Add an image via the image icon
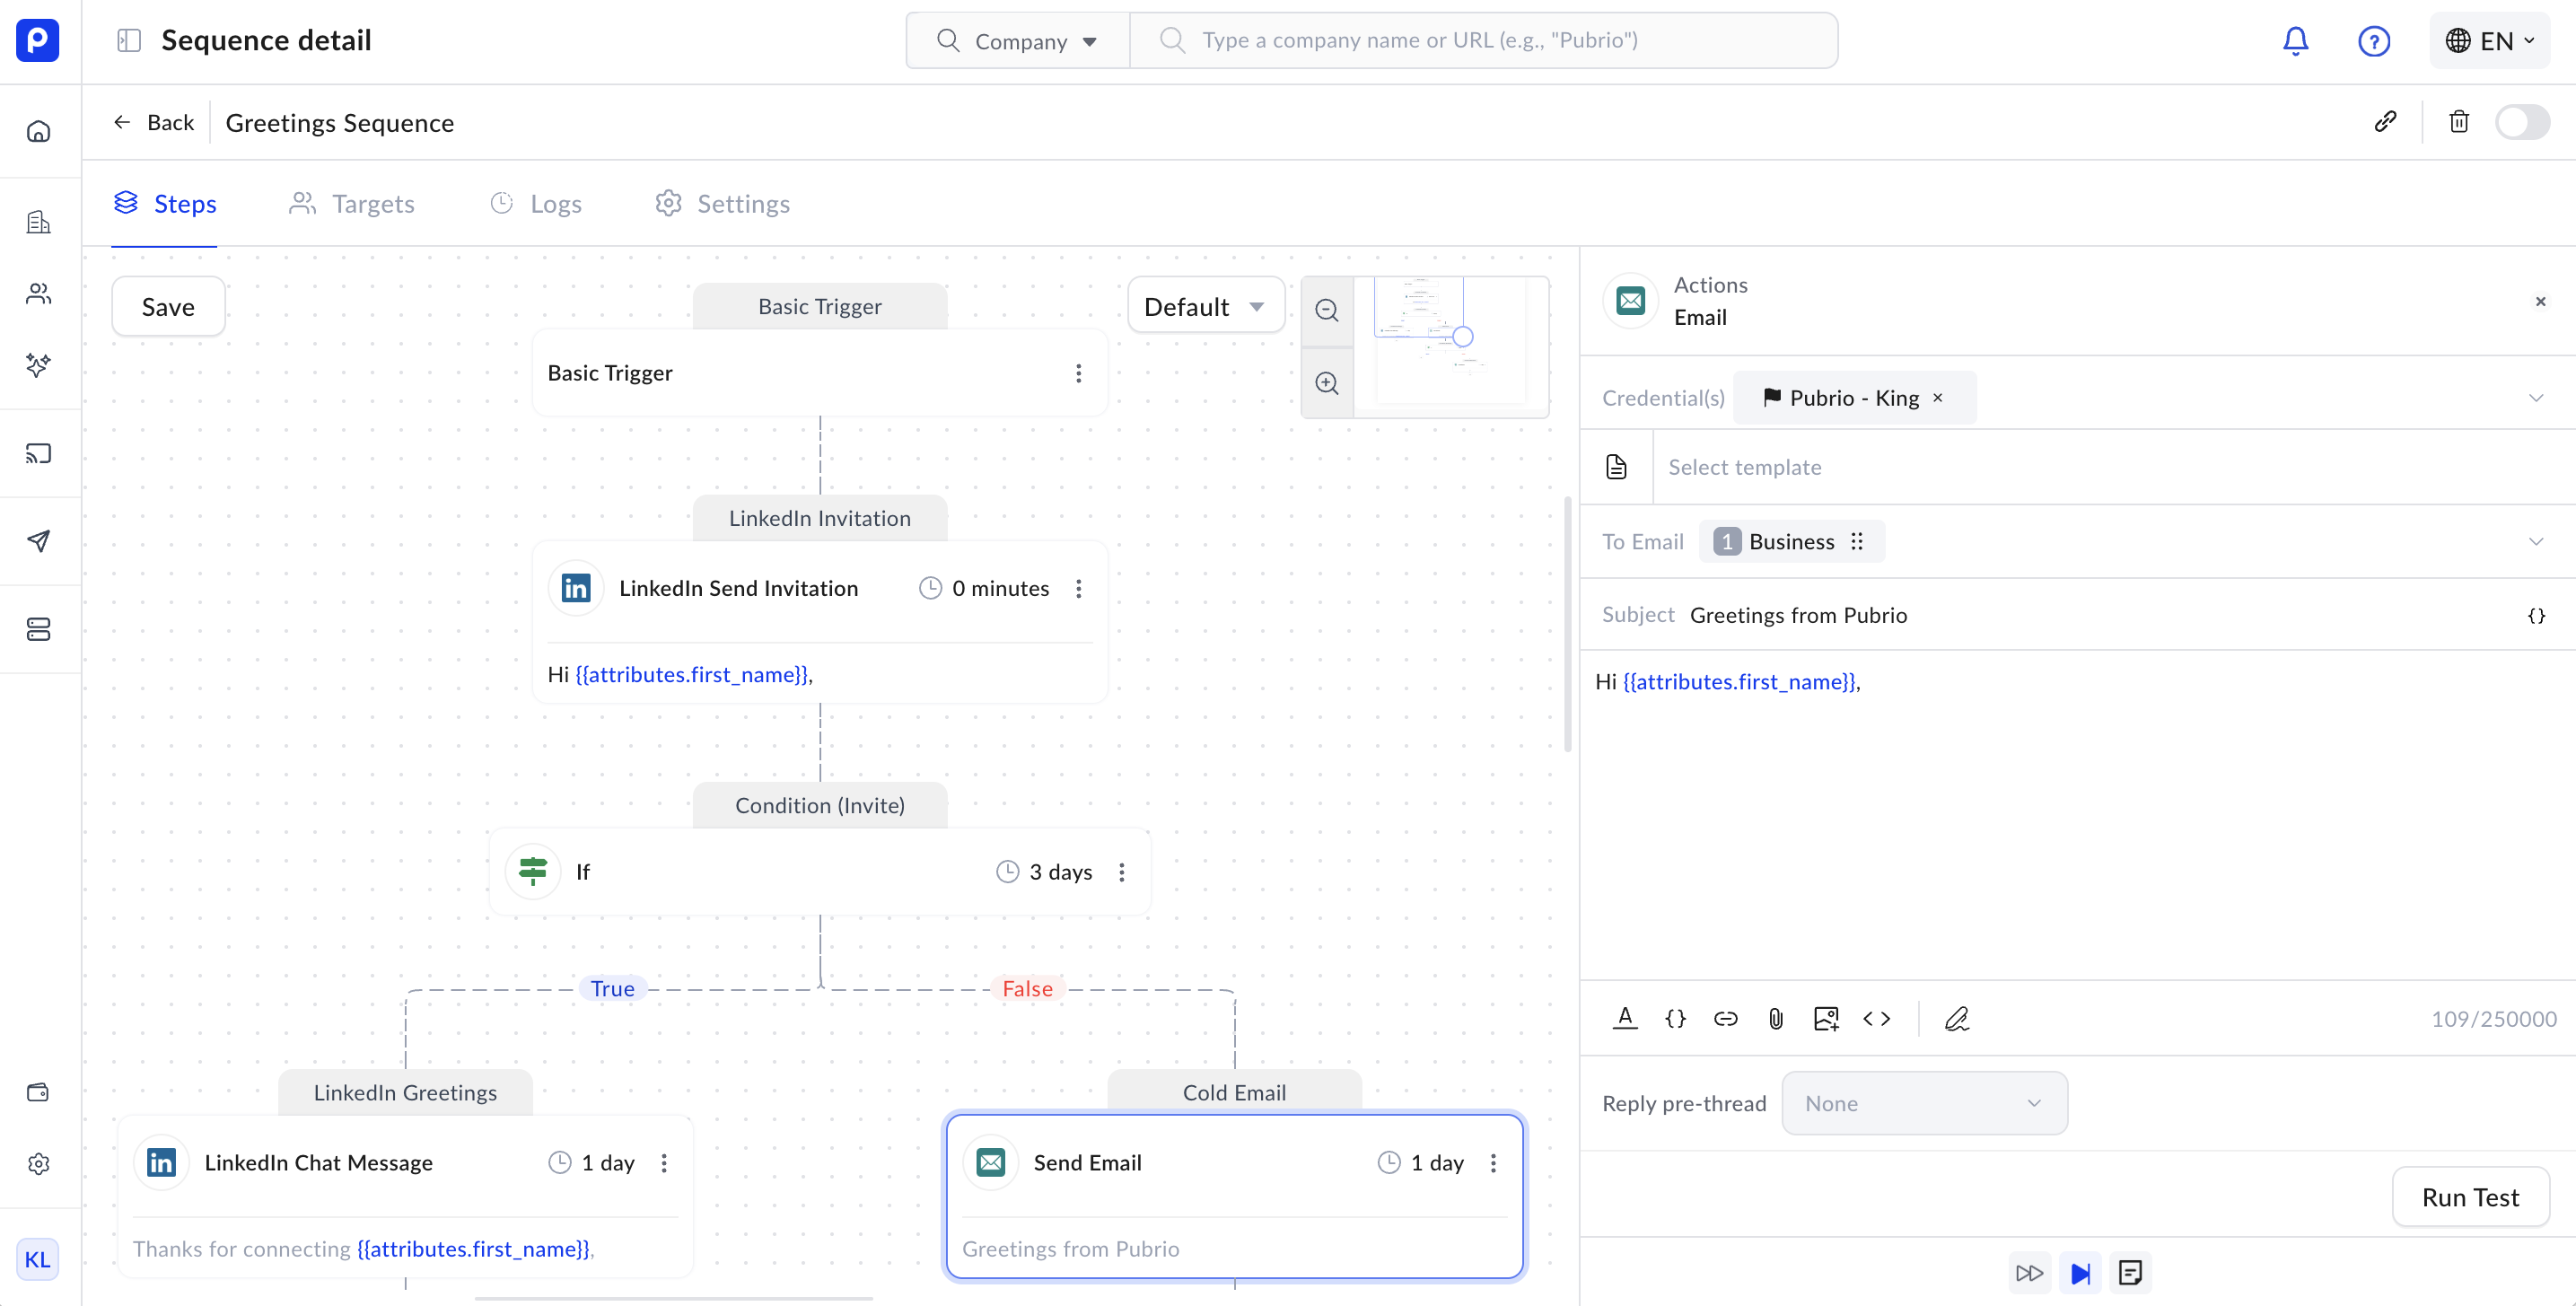 tap(1826, 1018)
